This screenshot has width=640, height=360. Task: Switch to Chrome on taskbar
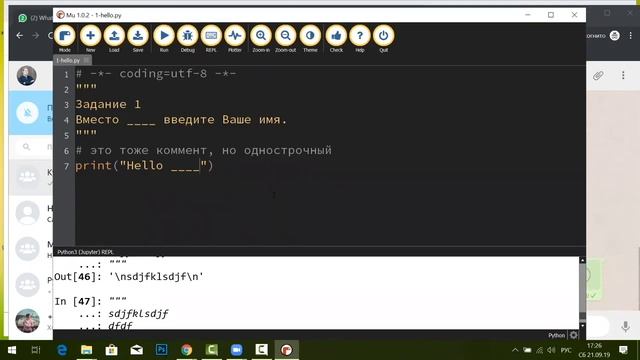tap(187, 350)
